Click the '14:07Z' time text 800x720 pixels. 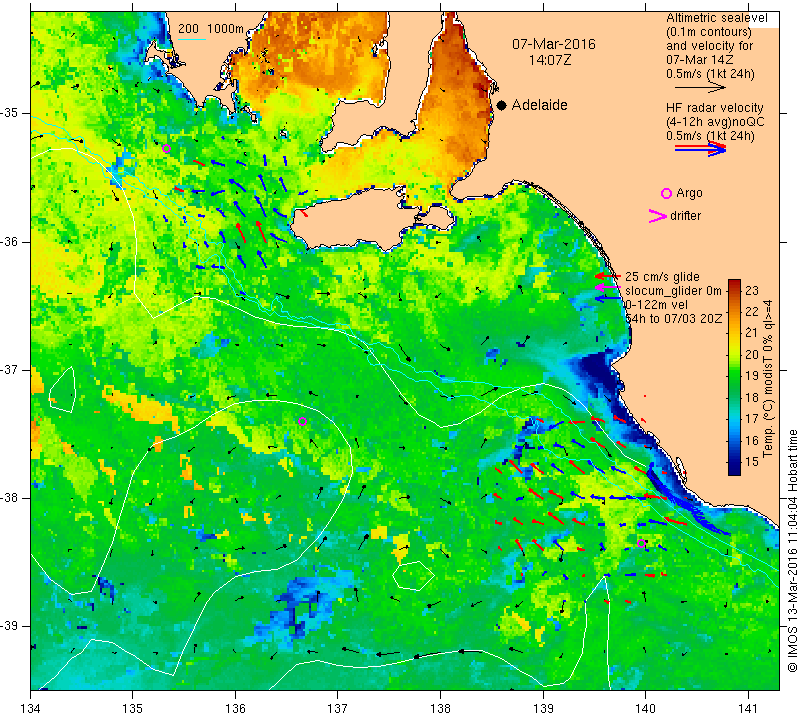[549, 60]
